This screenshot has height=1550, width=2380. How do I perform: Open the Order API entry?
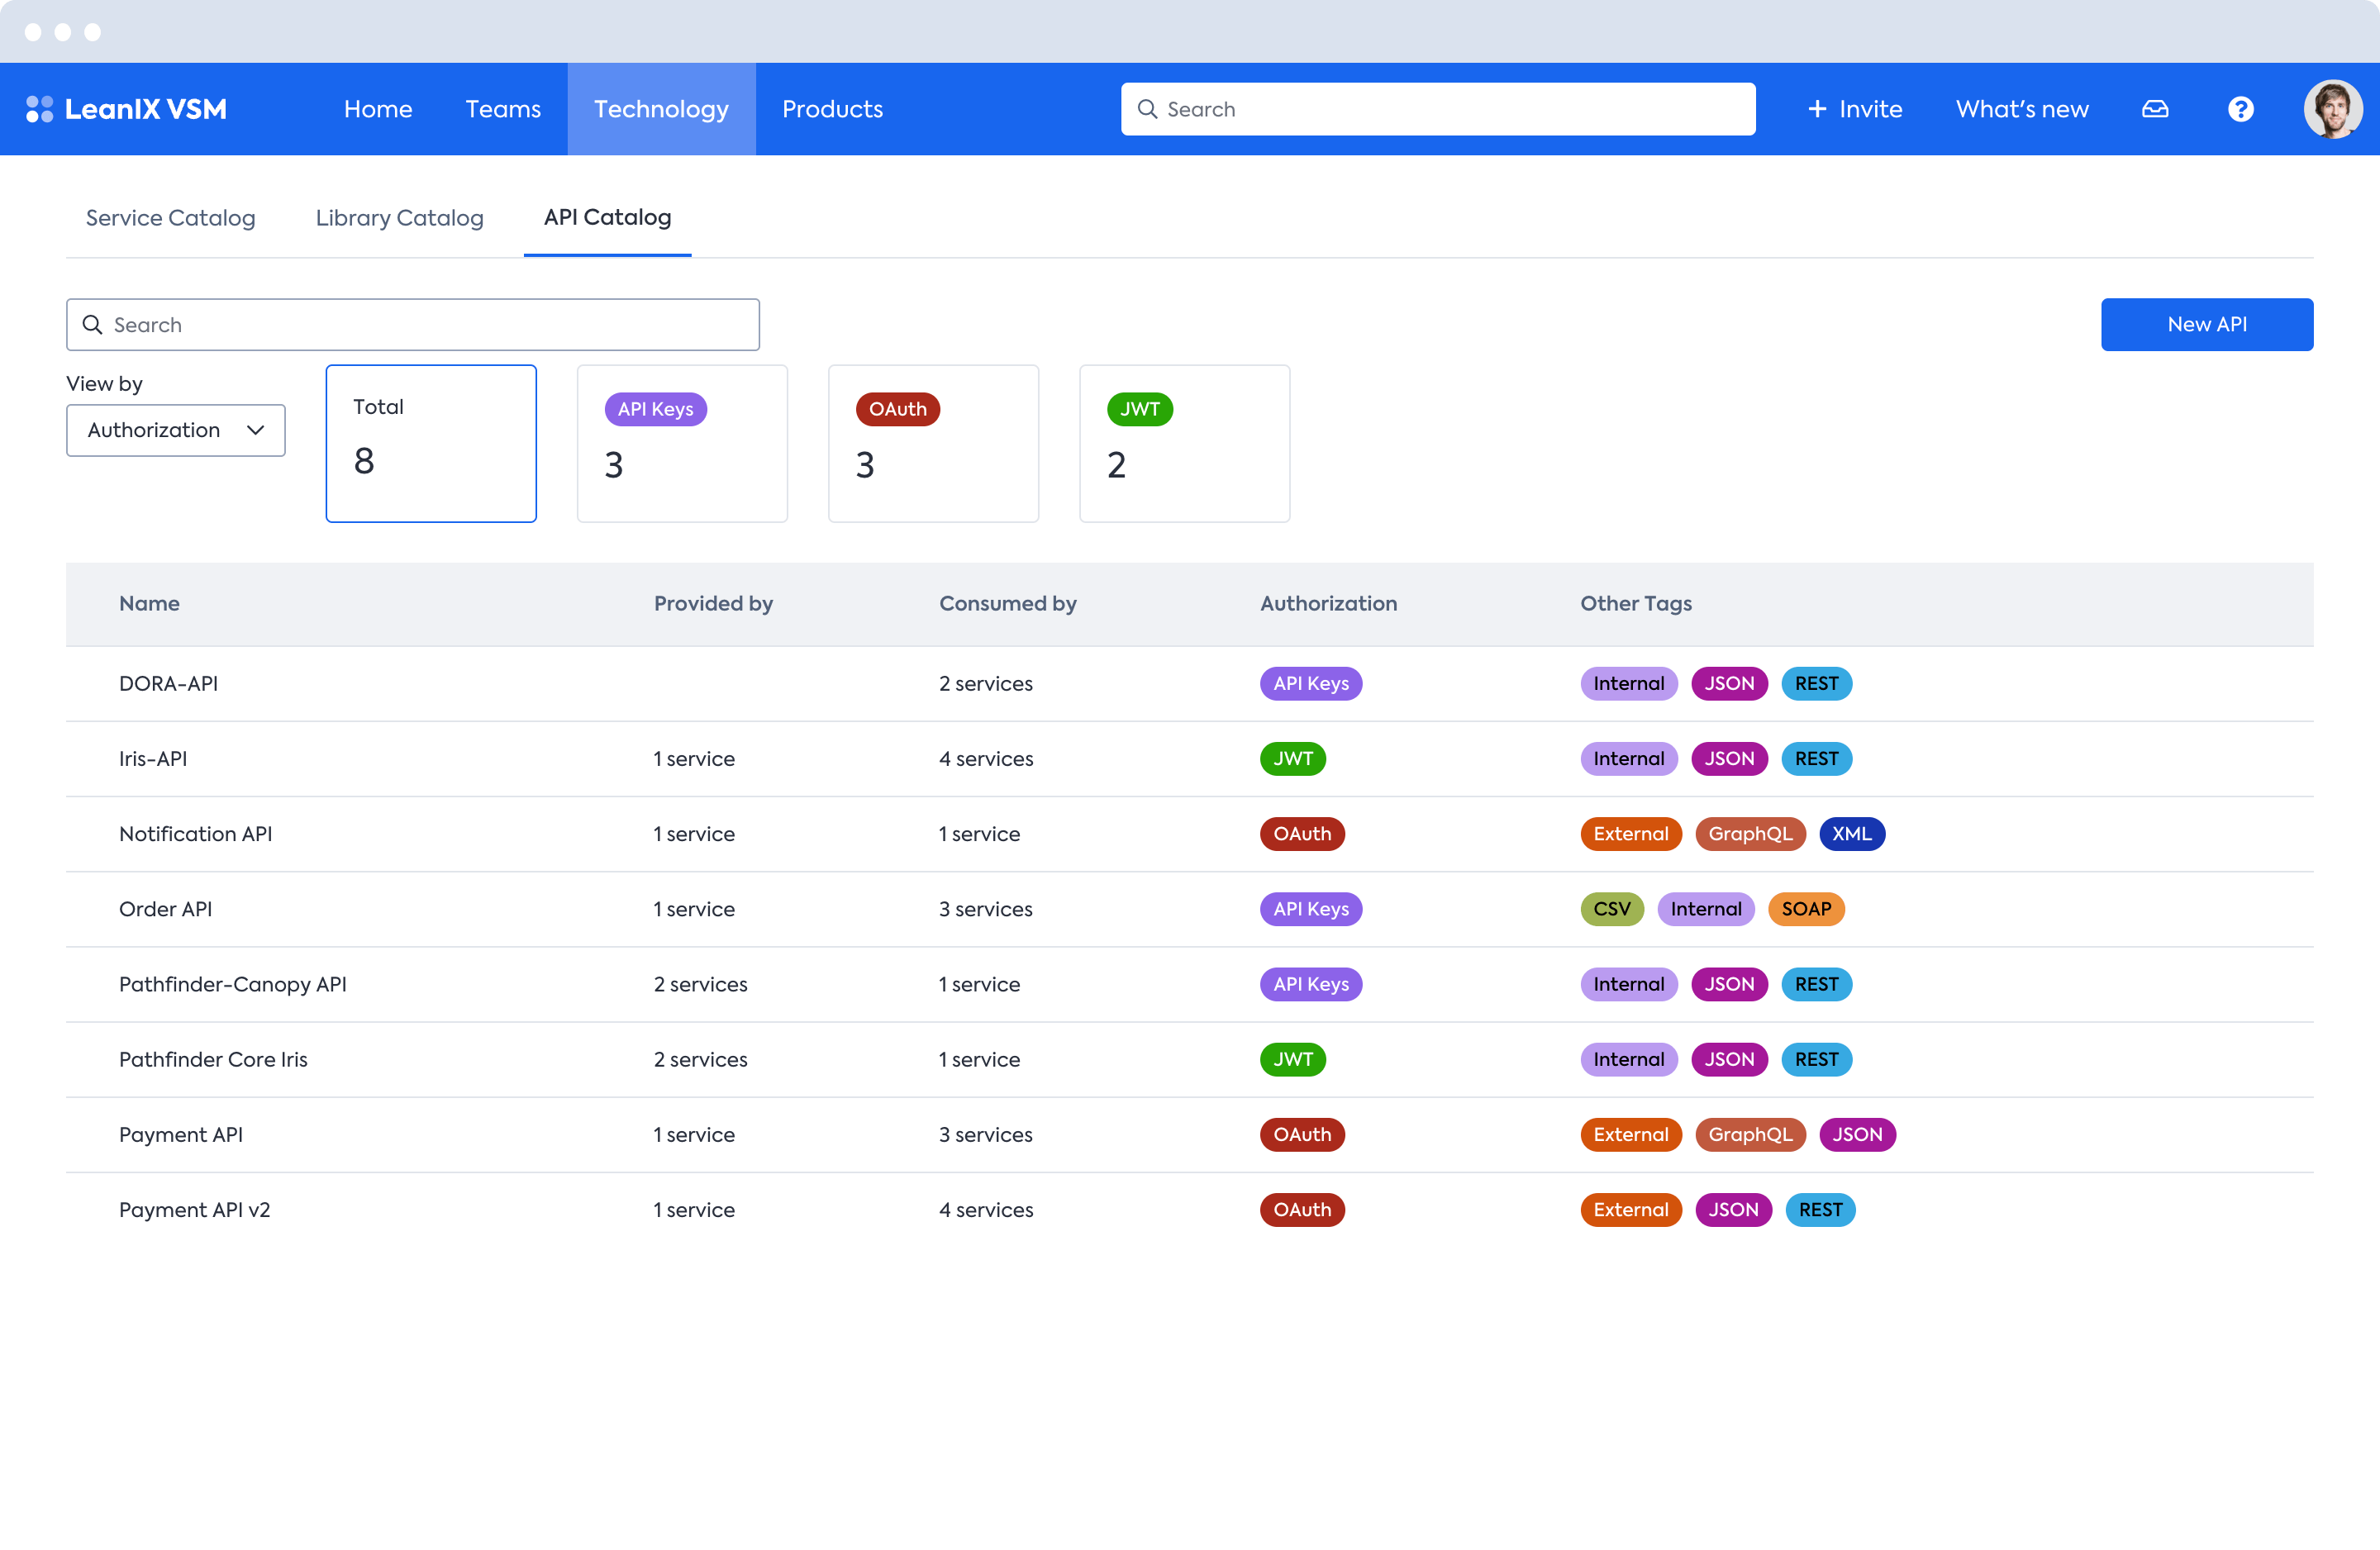coord(165,909)
